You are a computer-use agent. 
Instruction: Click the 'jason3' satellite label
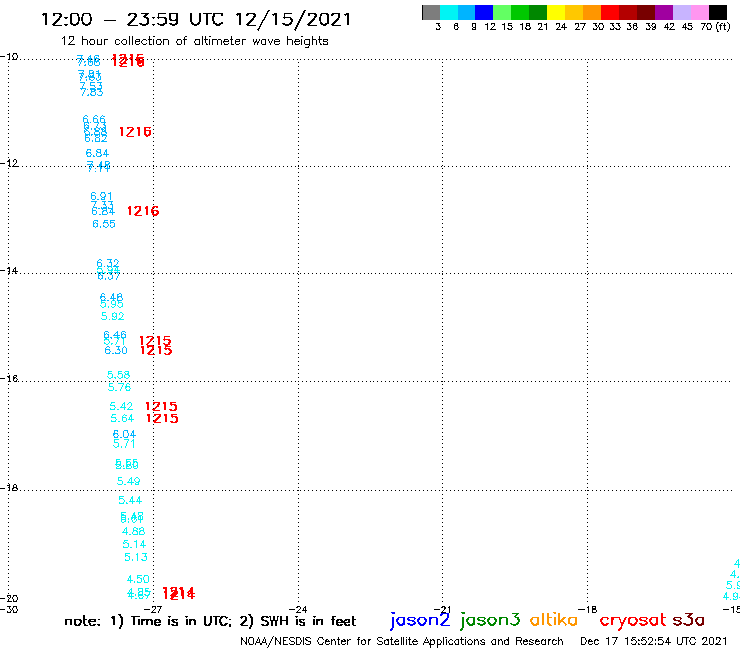click(490, 620)
